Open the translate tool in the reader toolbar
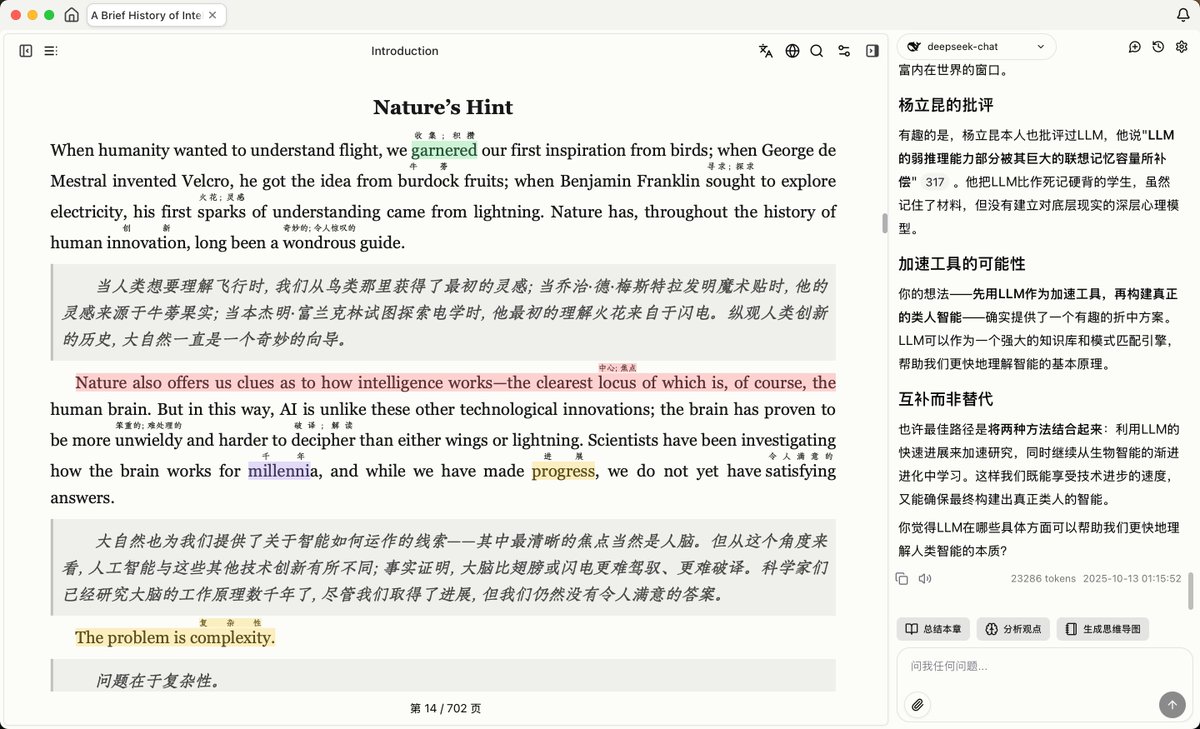This screenshot has width=1200, height=729. (x=765, y=50)
